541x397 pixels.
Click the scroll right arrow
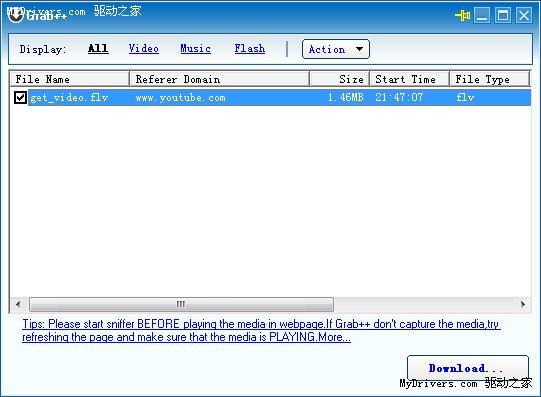[x=523, y=304]
